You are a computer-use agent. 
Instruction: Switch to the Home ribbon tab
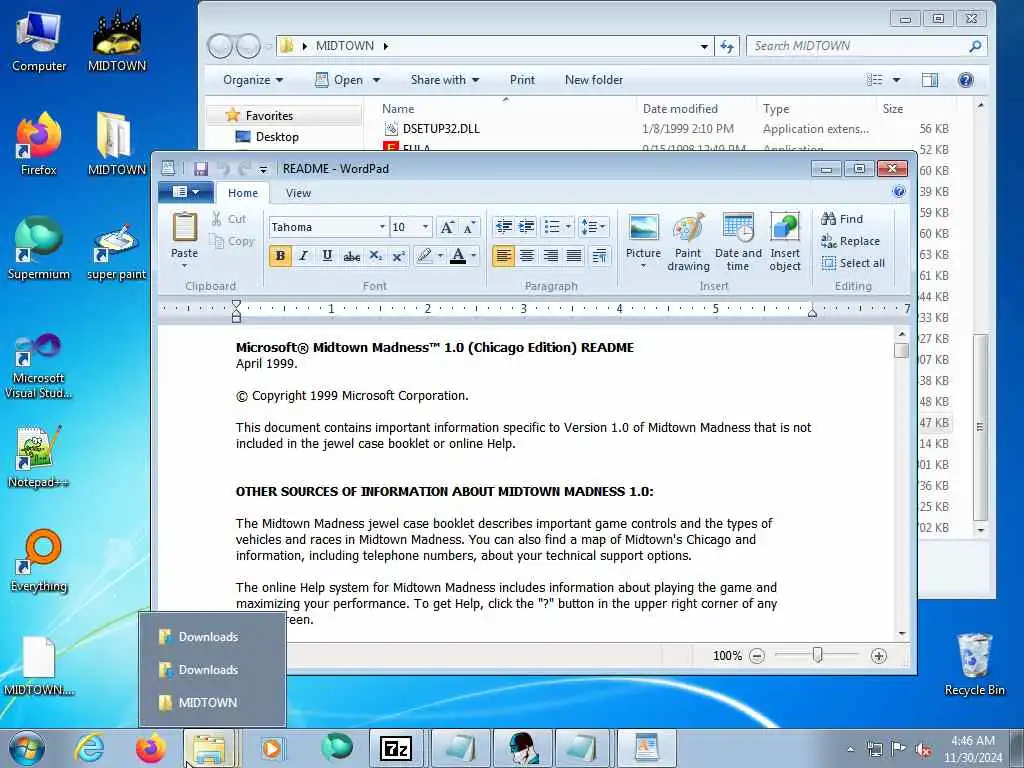(243, 193)
